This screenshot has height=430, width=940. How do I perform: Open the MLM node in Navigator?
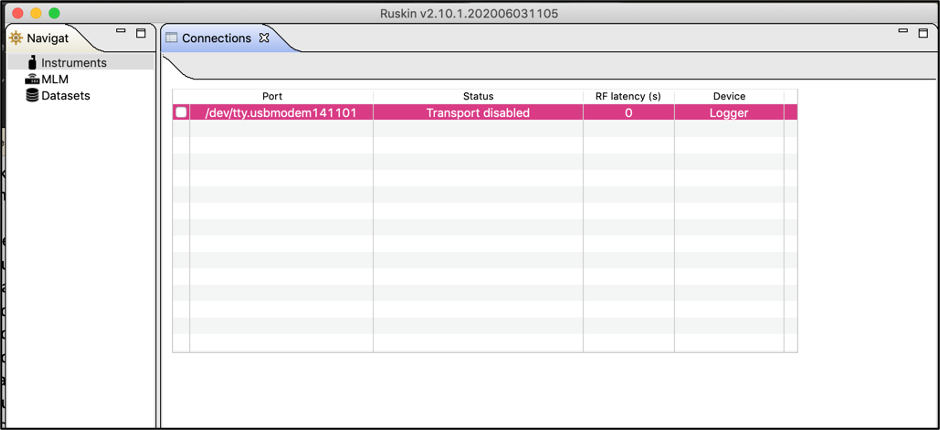54,79
